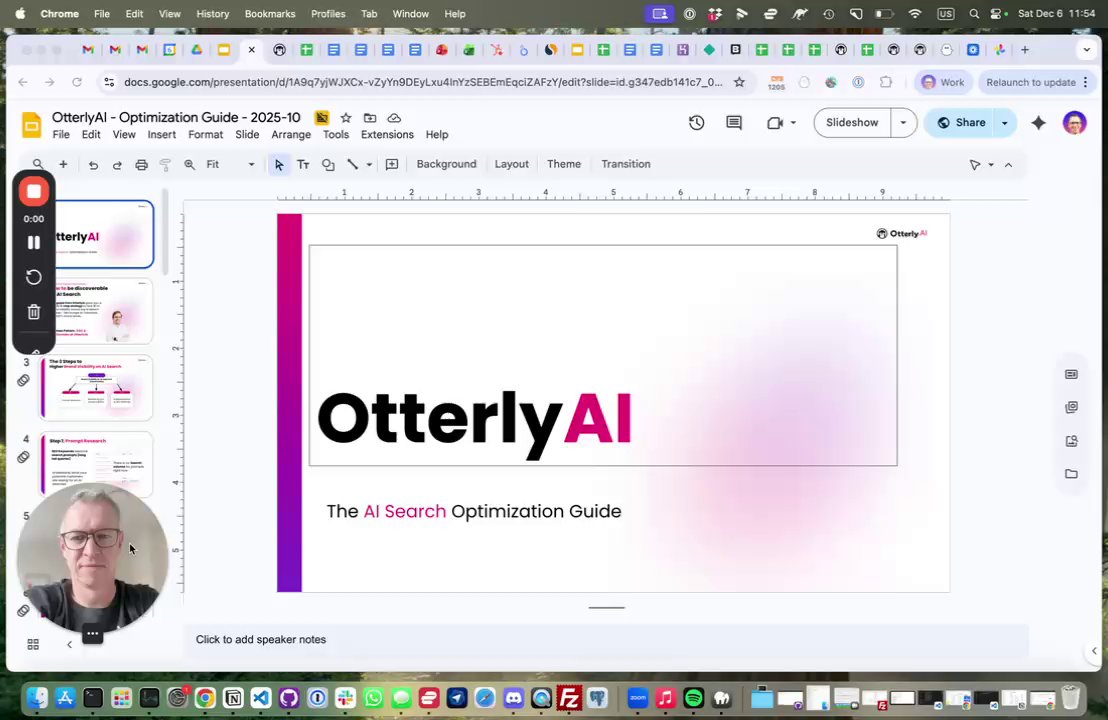This screenshot has height=720, width=1108.
Task: Star the presentation document
Action: click(346, 118)
